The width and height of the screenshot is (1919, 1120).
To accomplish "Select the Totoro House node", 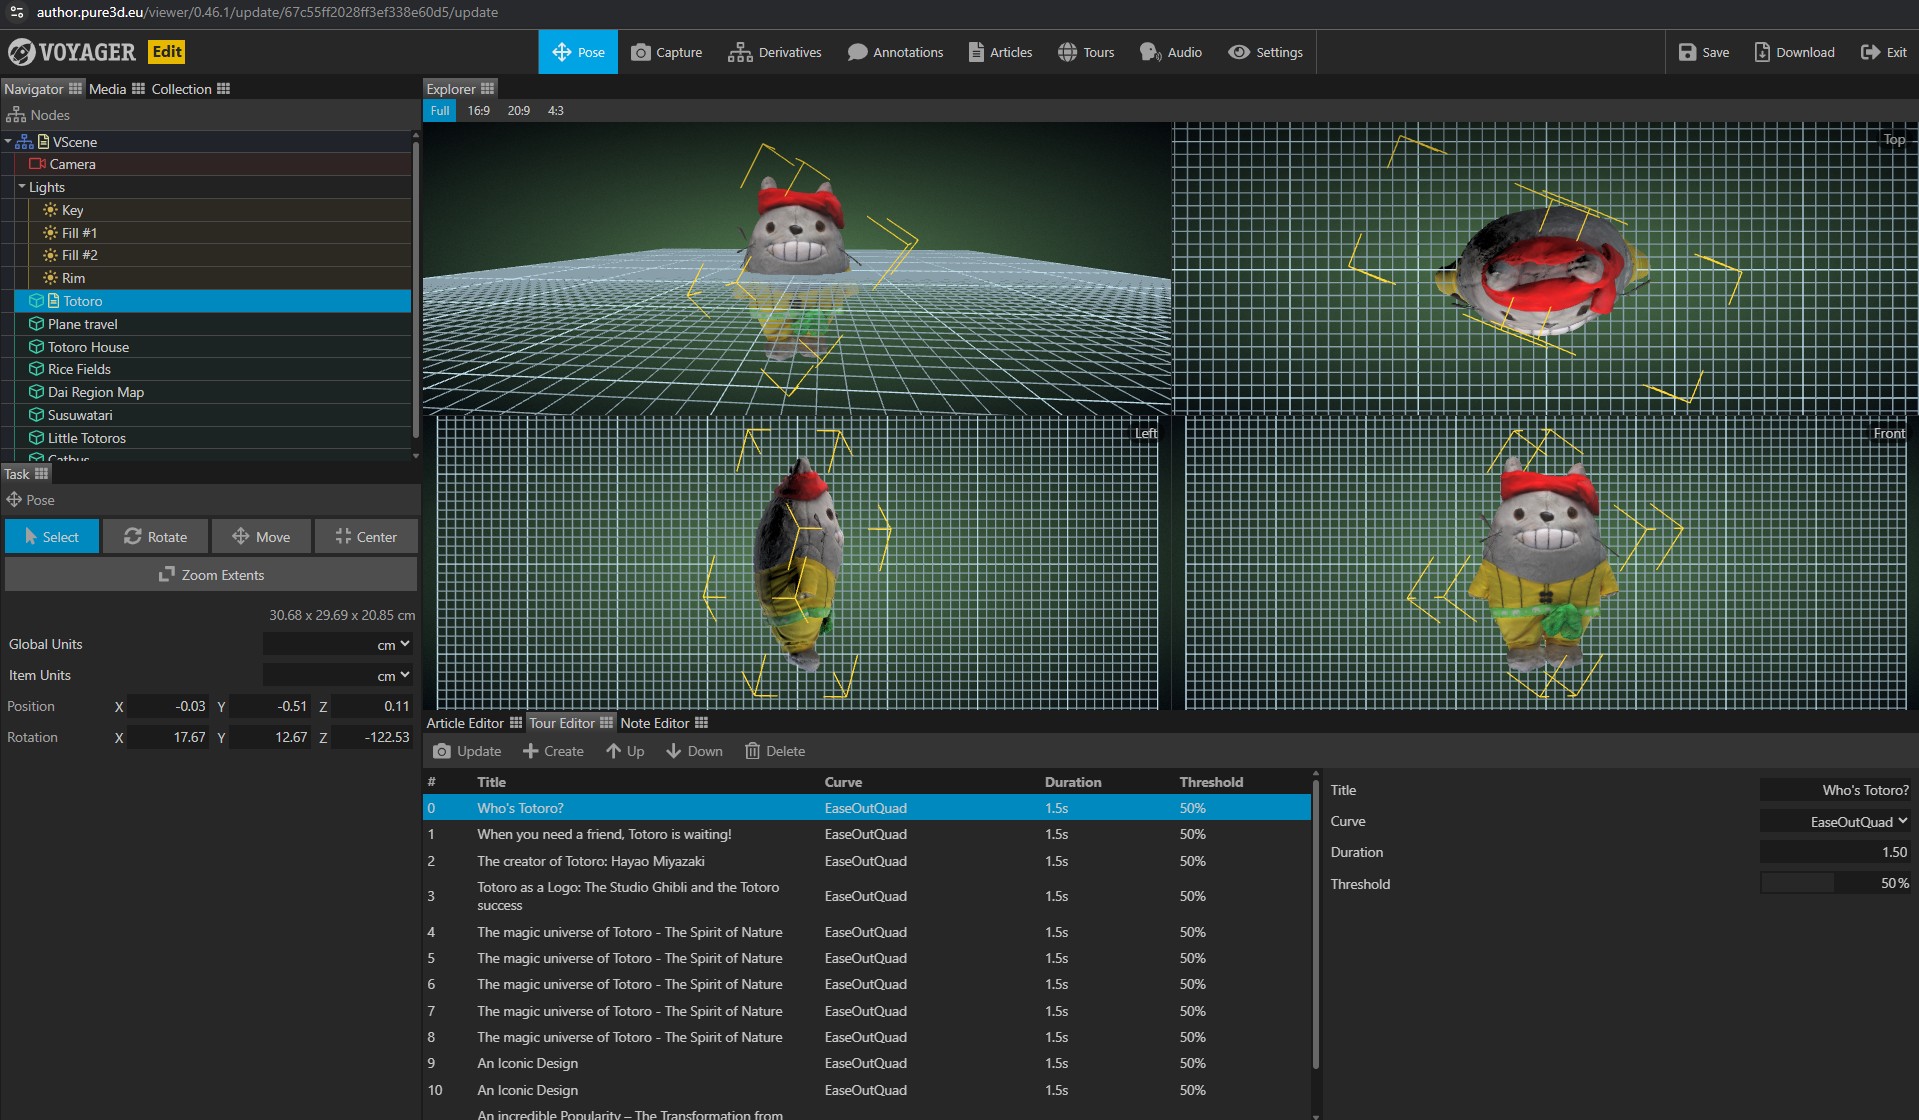I will pos(88,347).
